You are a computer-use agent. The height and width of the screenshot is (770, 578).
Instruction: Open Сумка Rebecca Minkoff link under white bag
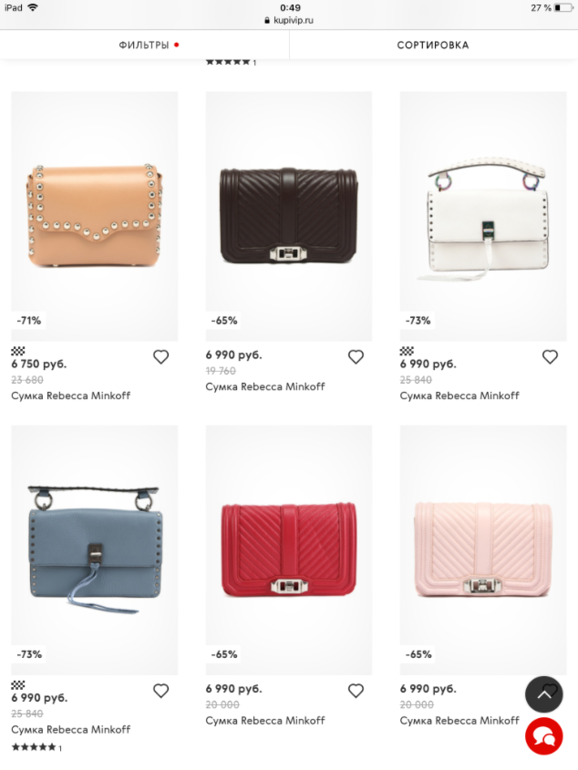coord(460,396)
